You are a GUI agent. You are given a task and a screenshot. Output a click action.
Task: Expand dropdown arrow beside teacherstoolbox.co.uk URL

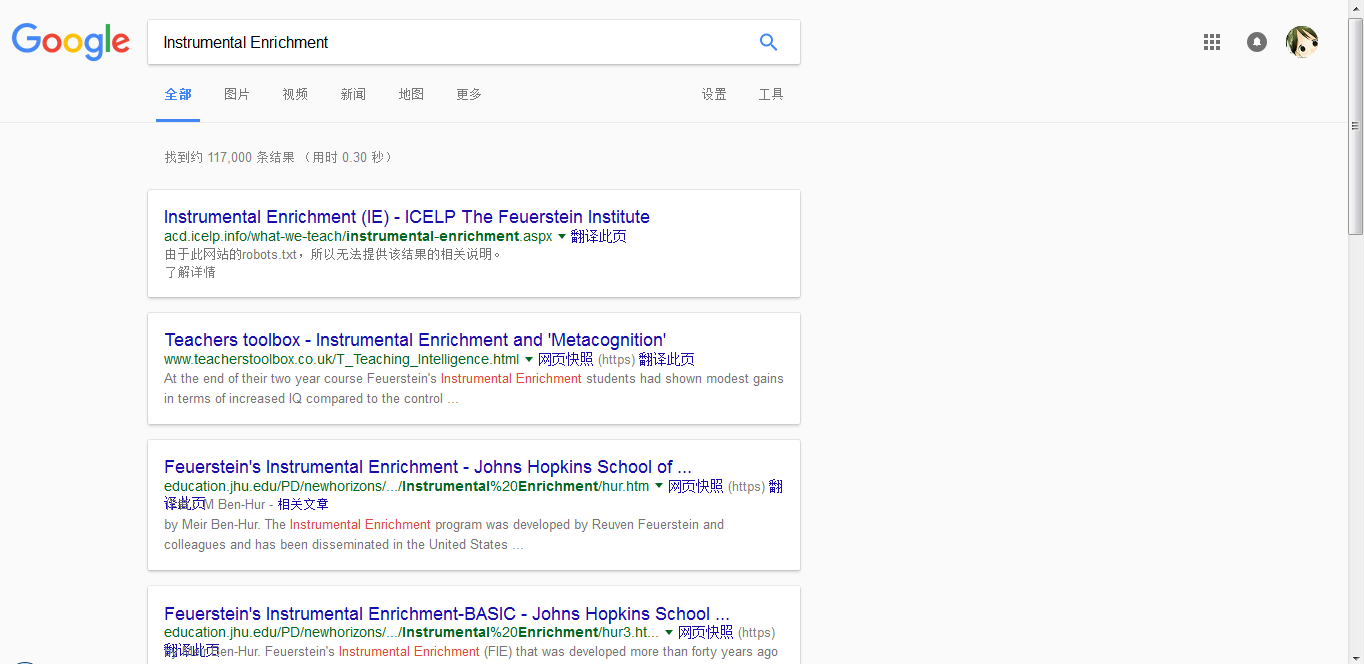529,360
